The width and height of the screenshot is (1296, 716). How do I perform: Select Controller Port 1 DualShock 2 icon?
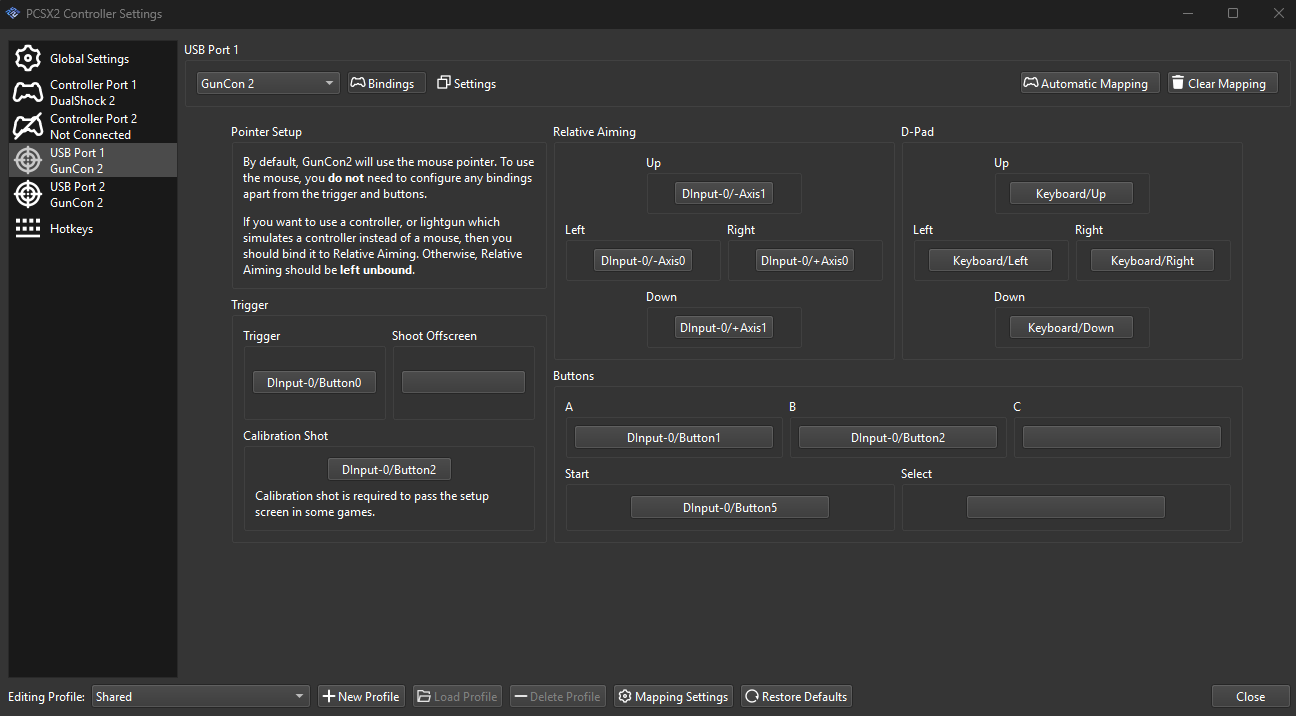[28, 93]
